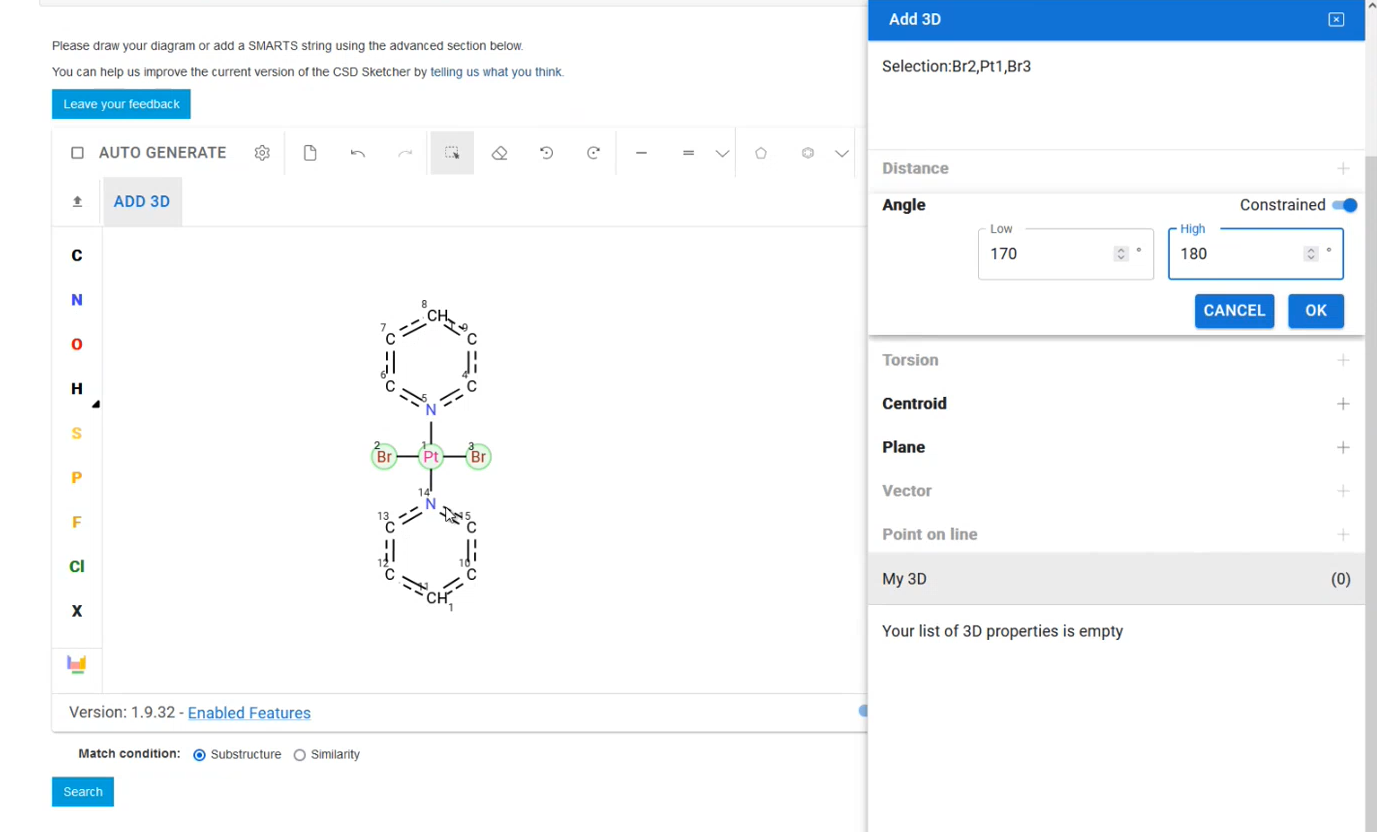Toggle the Constrained angle switch

(1345, 205)
